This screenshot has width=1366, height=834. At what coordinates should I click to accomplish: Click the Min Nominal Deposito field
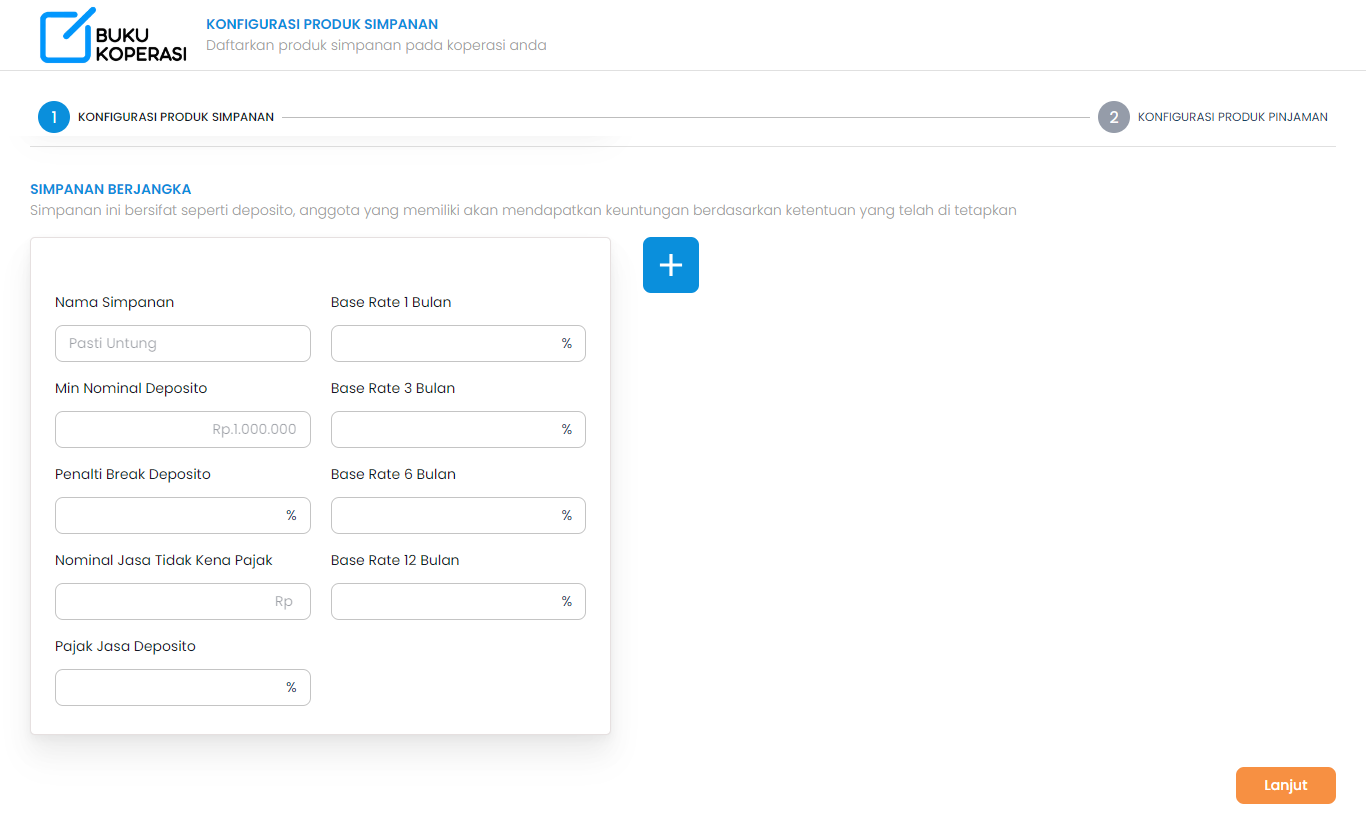[x=182, y=429]
